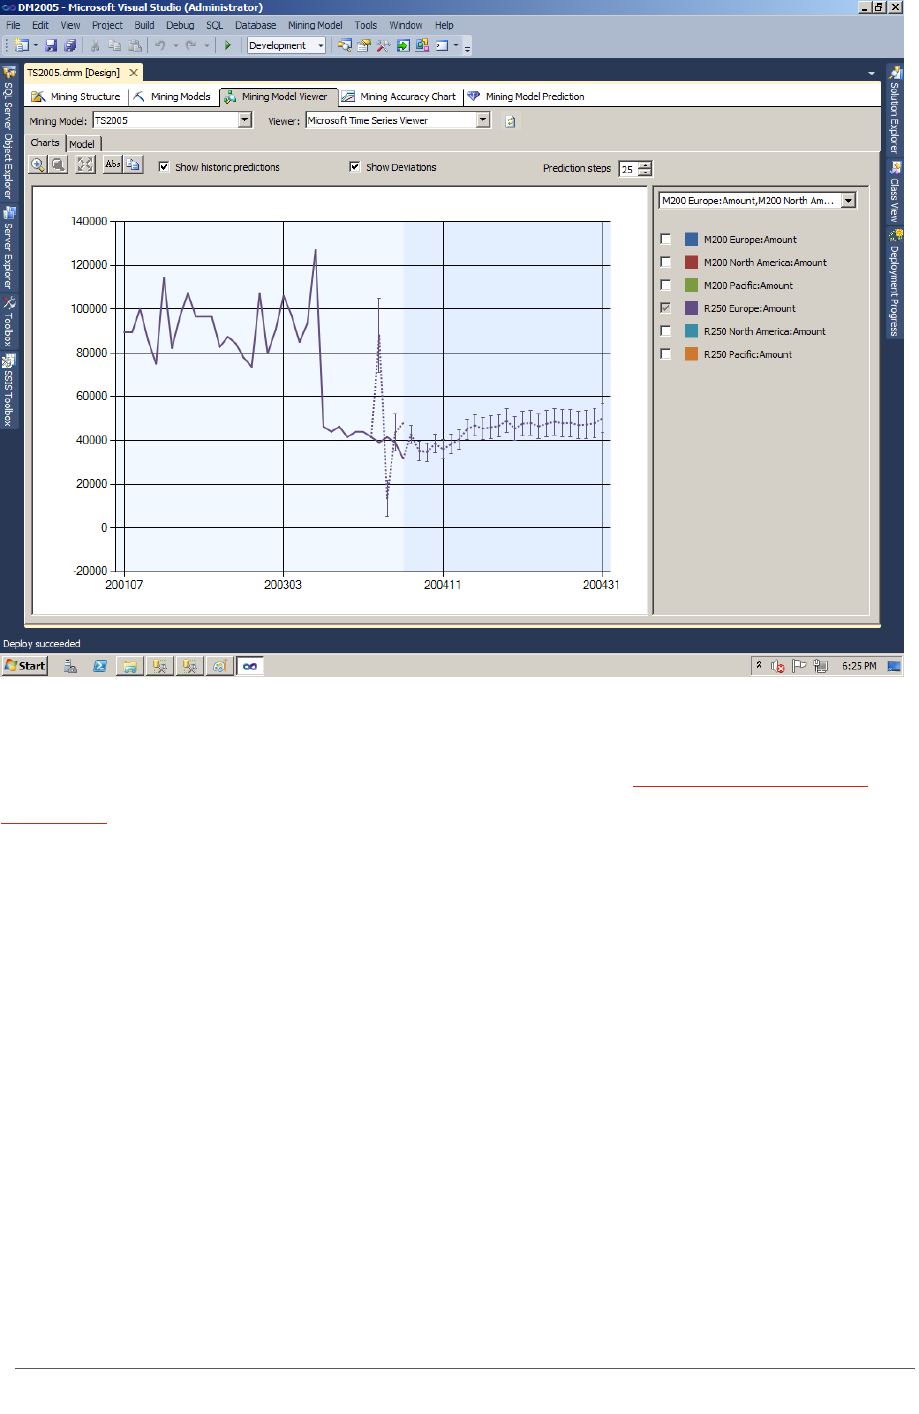919x1414 pixels.
Task: Open the Mining Model dropdown TS2005
Action: click(245, 120)
